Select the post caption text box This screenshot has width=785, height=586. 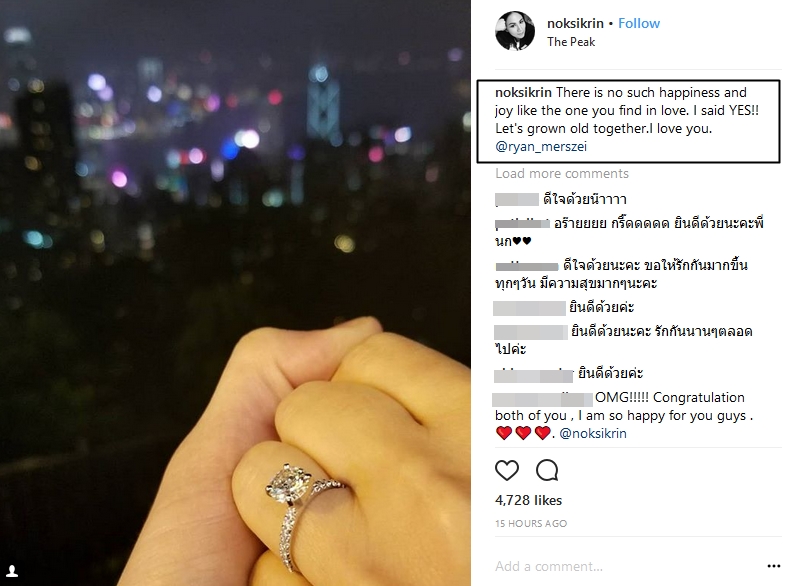[x=628, y=121]
